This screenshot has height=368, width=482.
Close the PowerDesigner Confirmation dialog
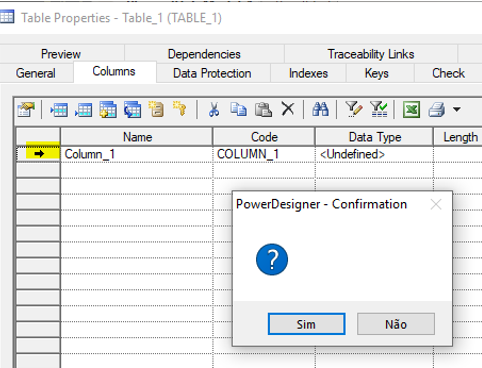pos(436,204)
